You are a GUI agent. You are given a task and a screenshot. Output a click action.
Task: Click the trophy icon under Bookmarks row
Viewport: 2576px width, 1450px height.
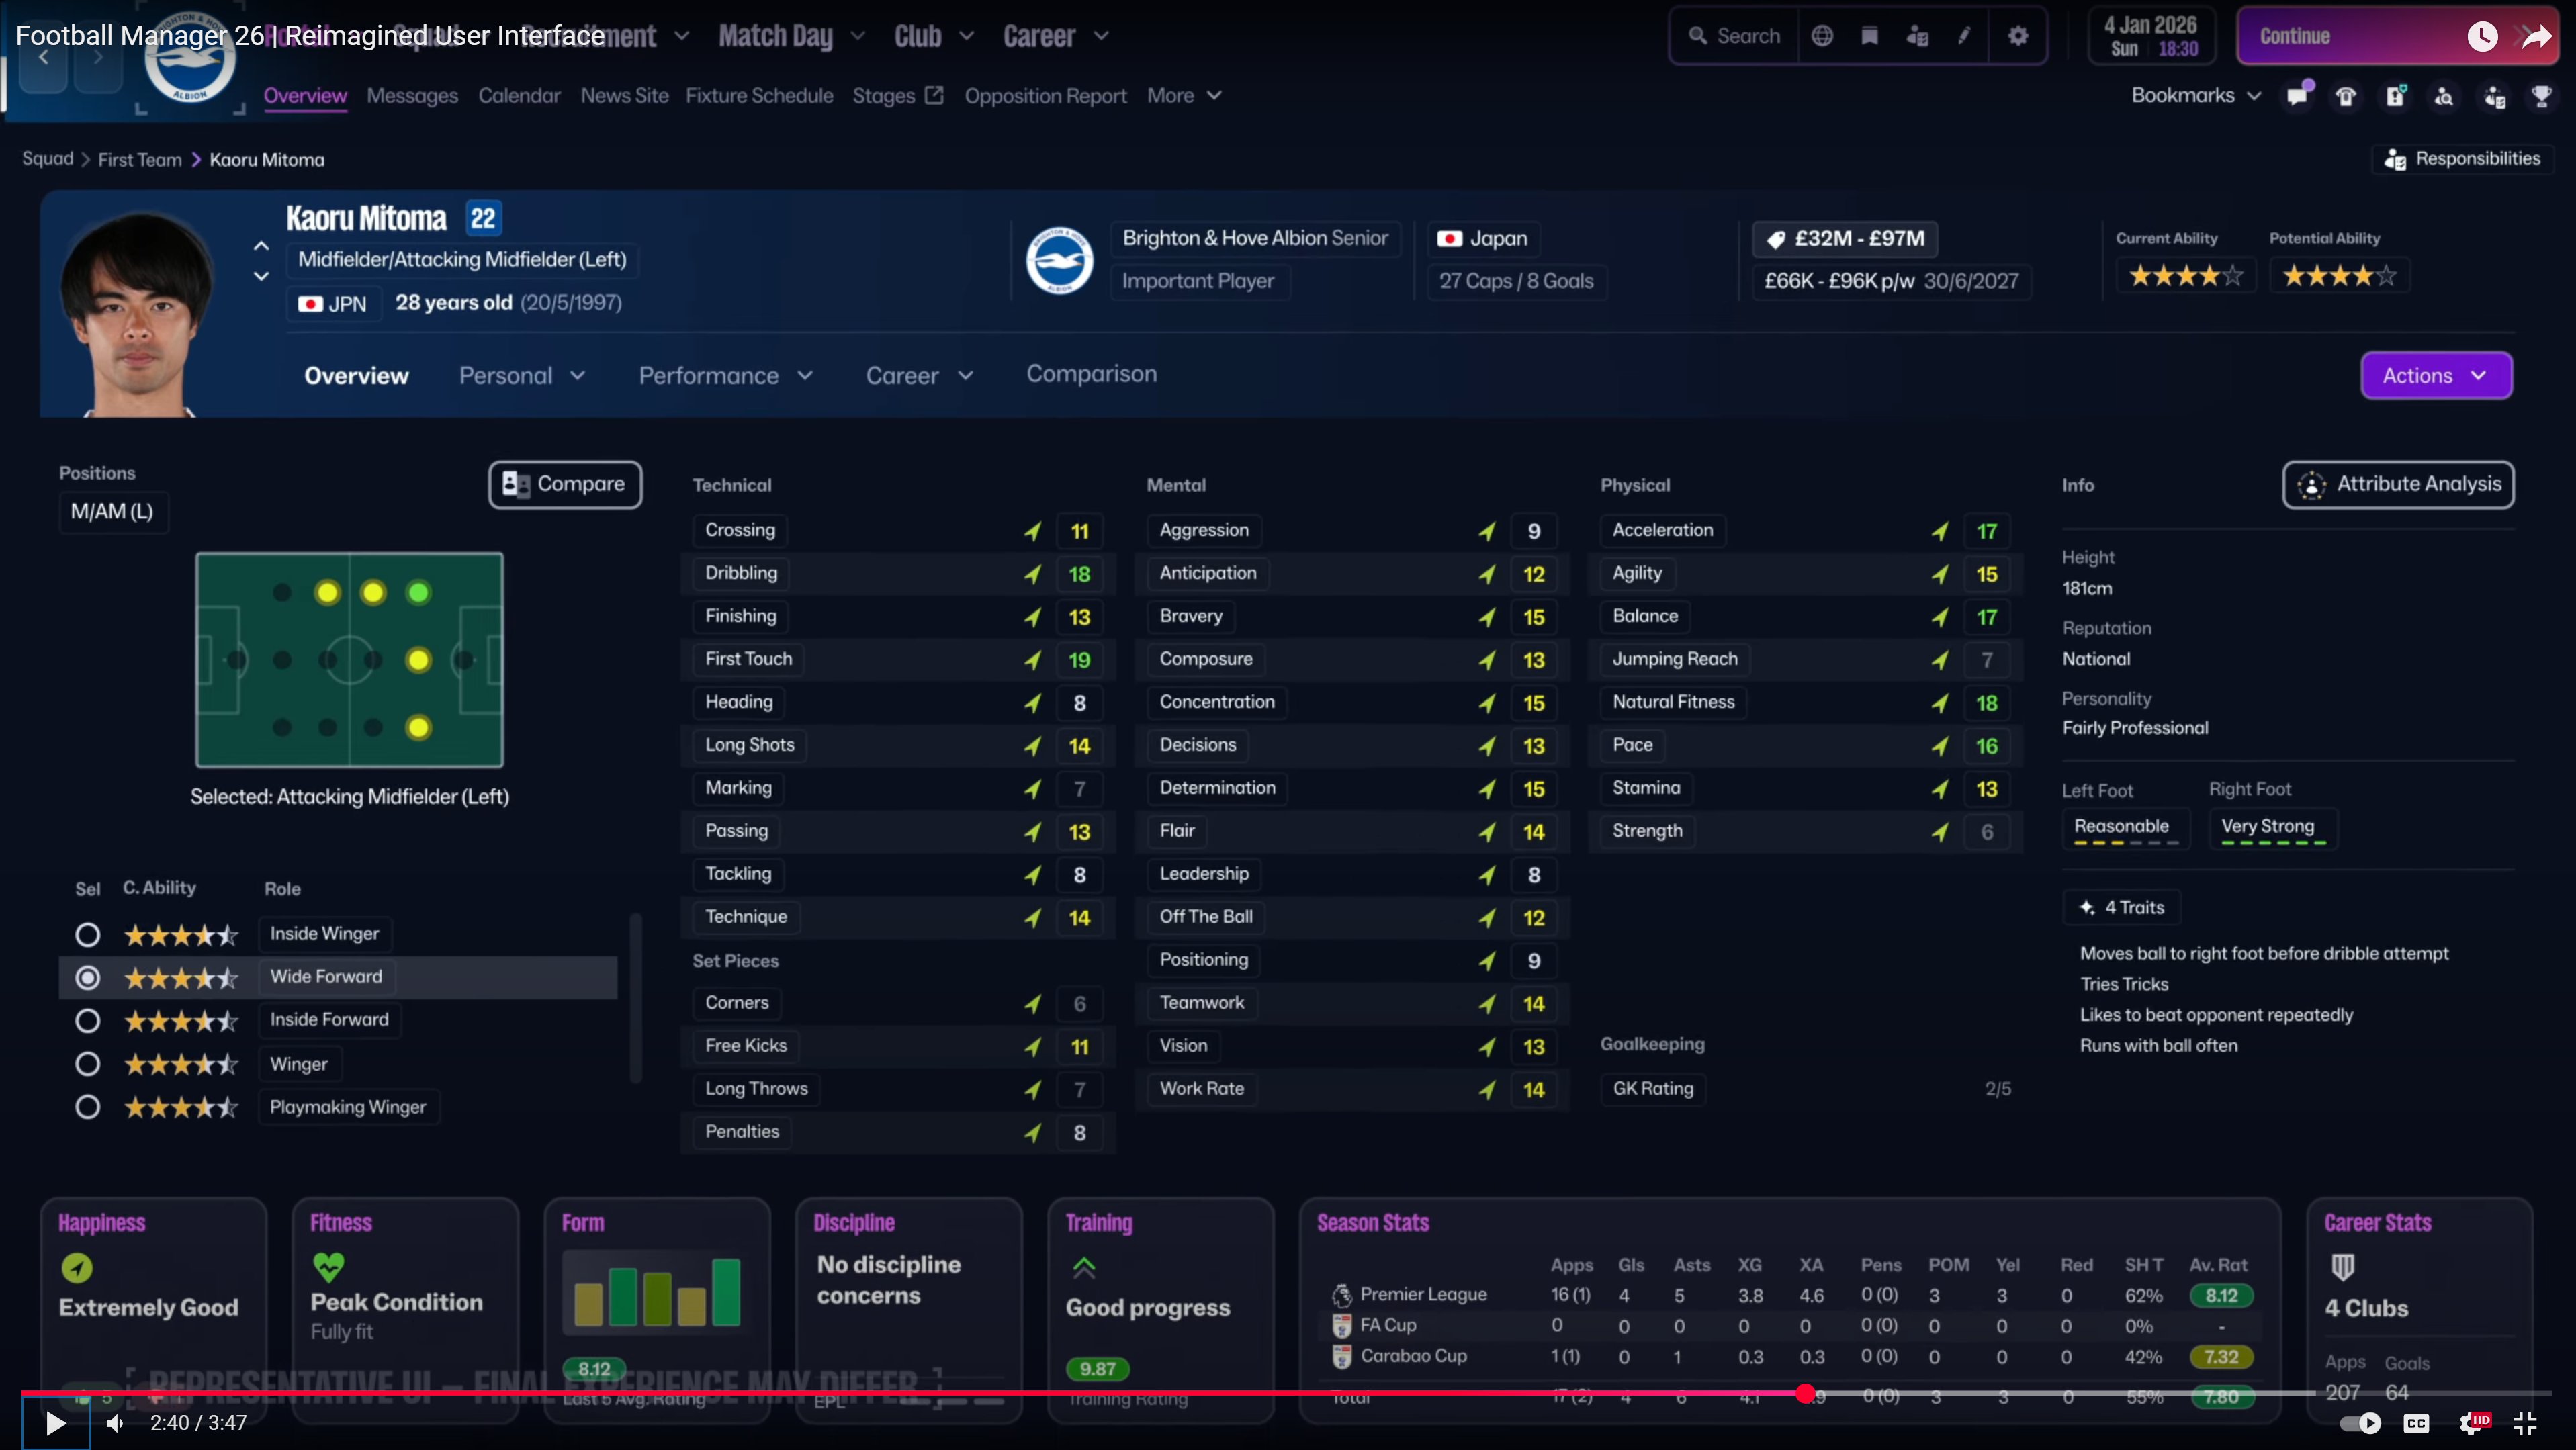point(2541,96)
